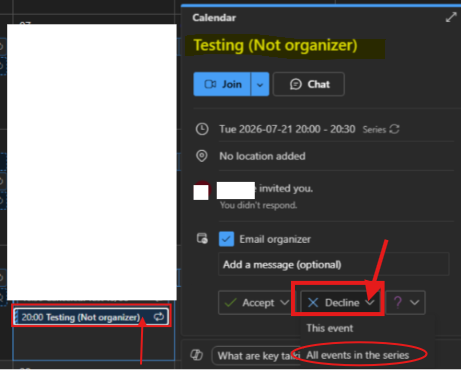The image size is (461, 370).
Task: Click the clock icon beside the meeting time
Action: (202, 129)
